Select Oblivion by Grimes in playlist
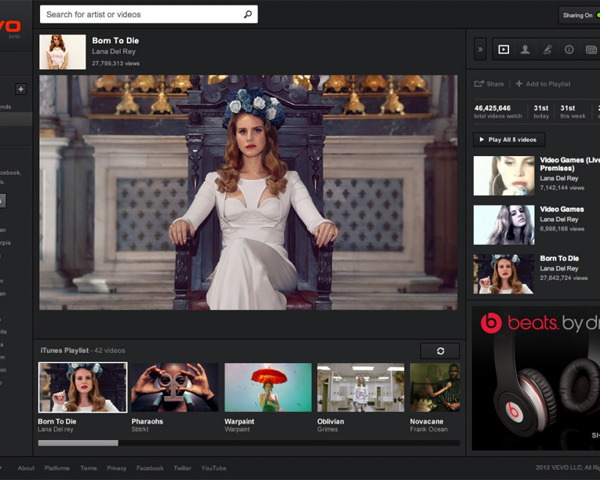 [360, 387]
